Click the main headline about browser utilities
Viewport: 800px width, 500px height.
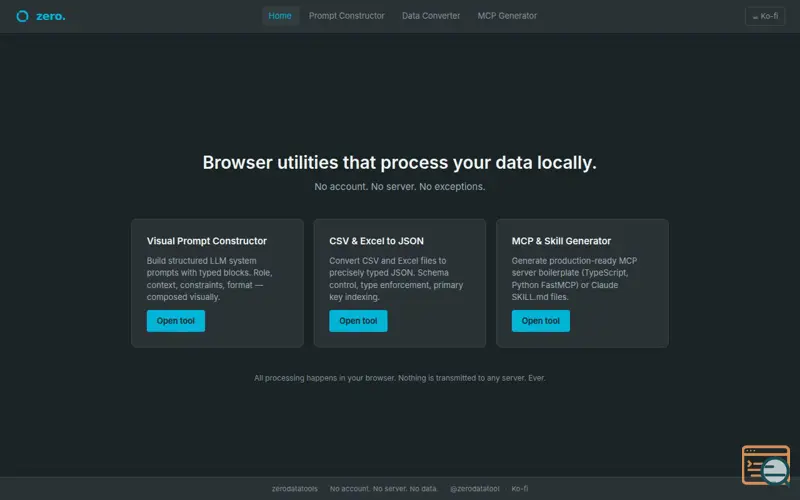tap(399, 163)
